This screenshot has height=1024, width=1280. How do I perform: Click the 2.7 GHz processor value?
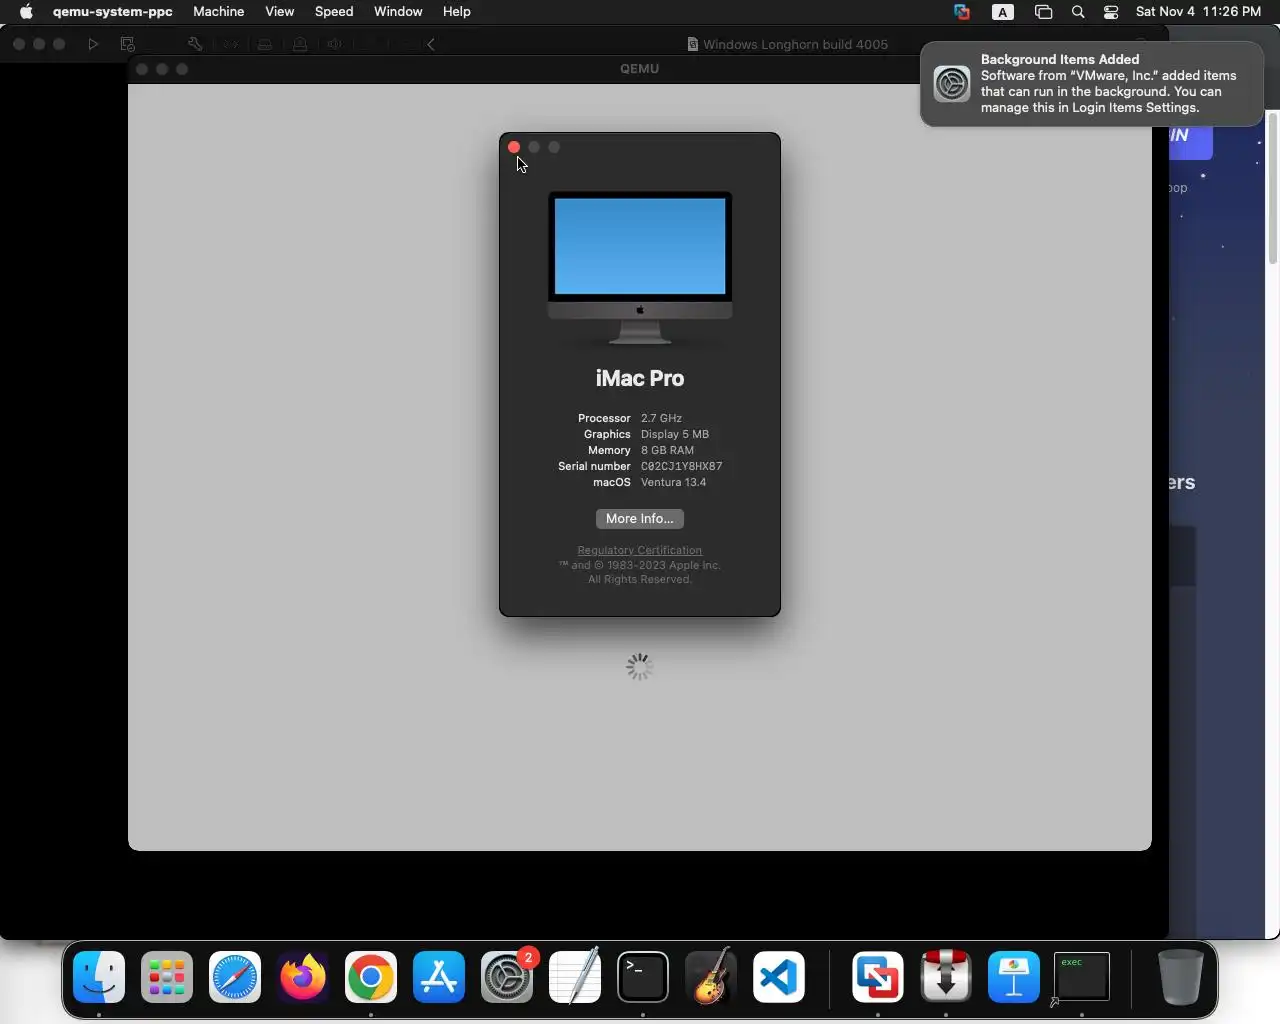click(x=661, y=418)
